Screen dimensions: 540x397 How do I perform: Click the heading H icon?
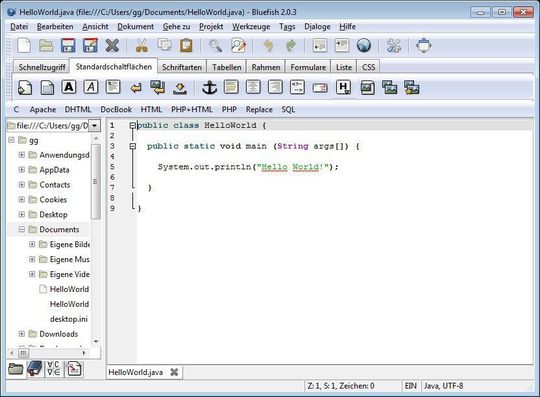click(344, 87)
